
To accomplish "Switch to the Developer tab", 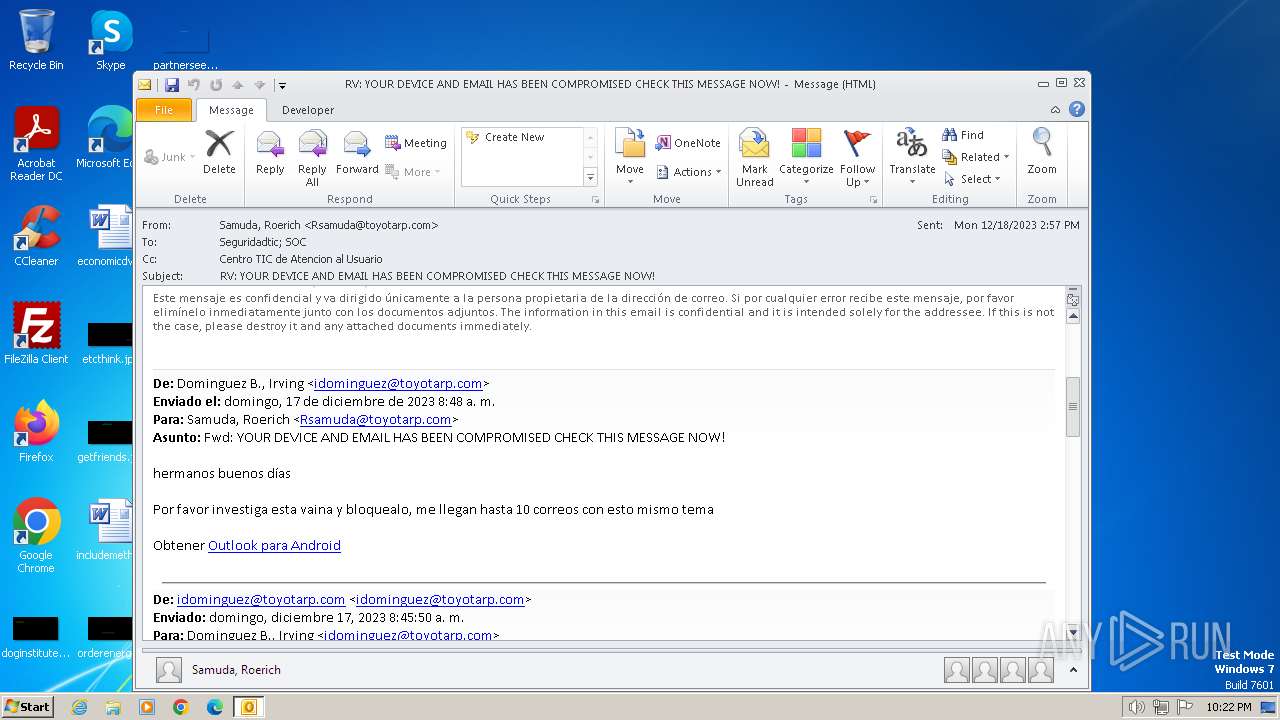I will [308, 110].
